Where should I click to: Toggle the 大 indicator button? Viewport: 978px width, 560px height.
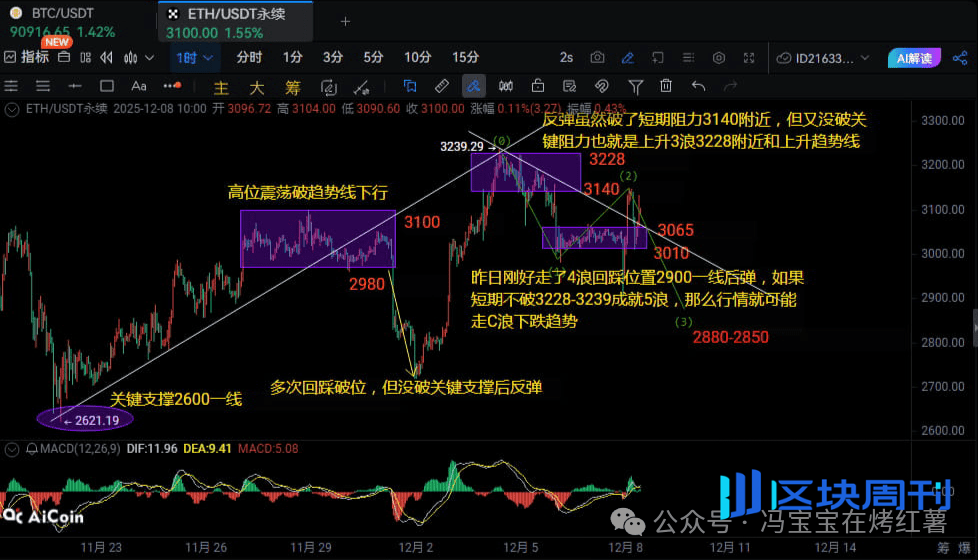tap(256, 87)
